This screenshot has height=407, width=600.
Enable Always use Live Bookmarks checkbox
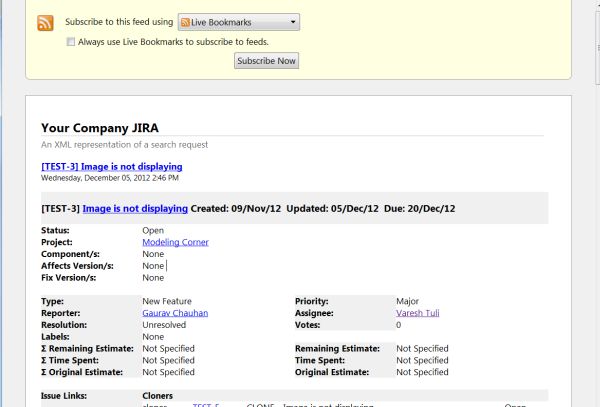tap(71, 42)
